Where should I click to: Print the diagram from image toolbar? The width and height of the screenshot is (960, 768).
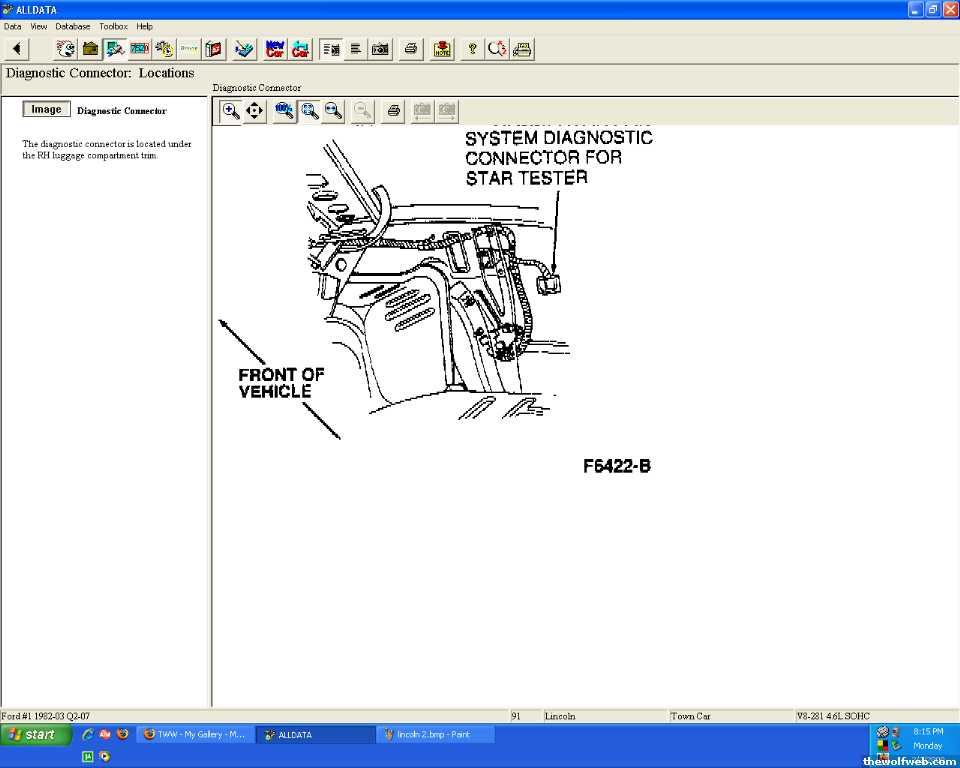pos(394,111)
